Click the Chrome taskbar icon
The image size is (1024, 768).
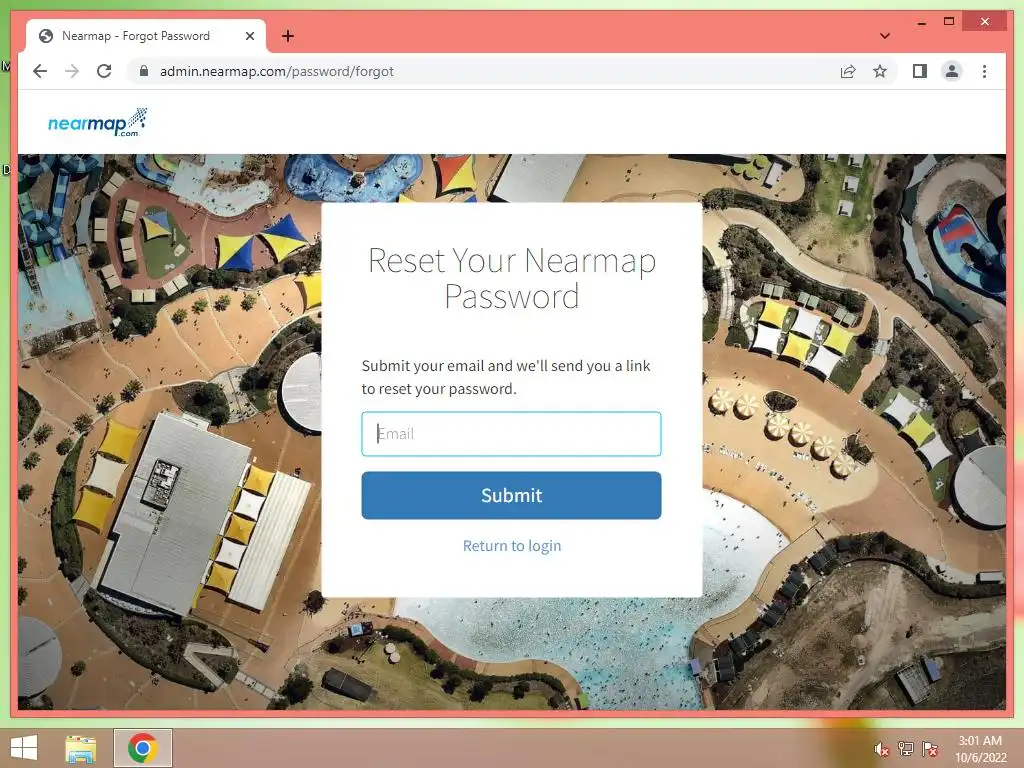(x=142, y=748)
